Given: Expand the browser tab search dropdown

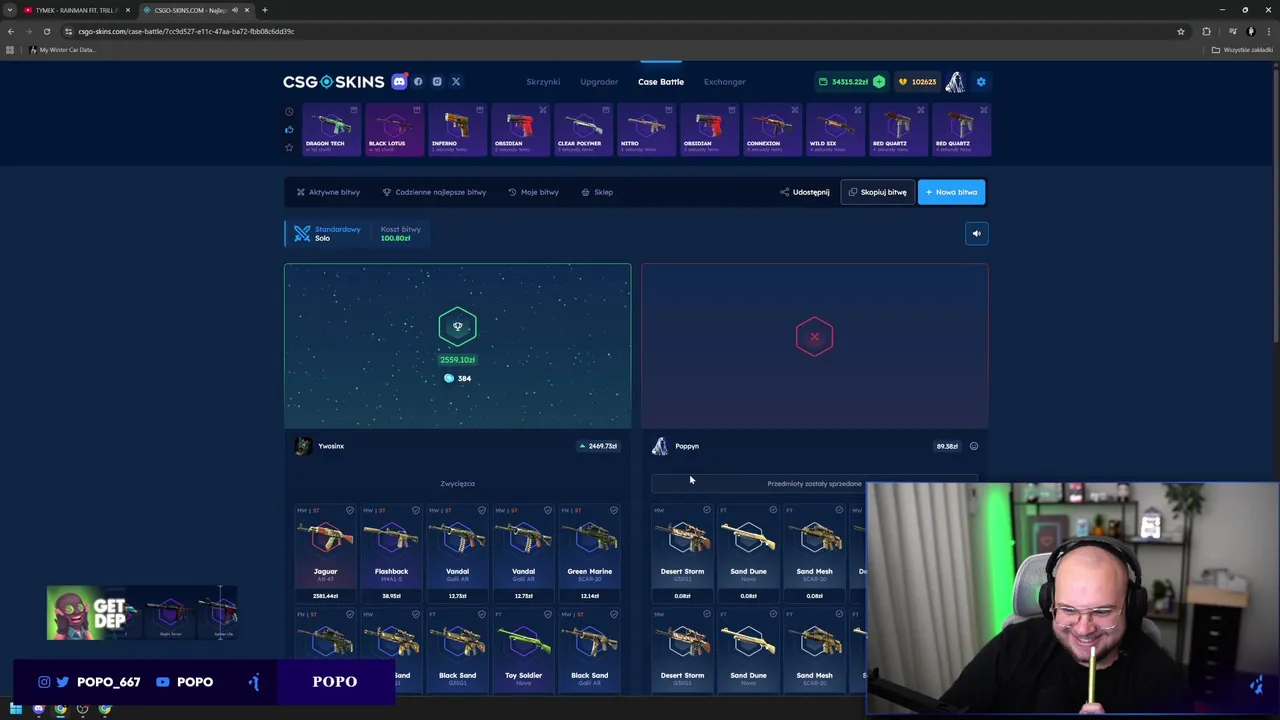Looking at the screenshot, I should [10, 10].
